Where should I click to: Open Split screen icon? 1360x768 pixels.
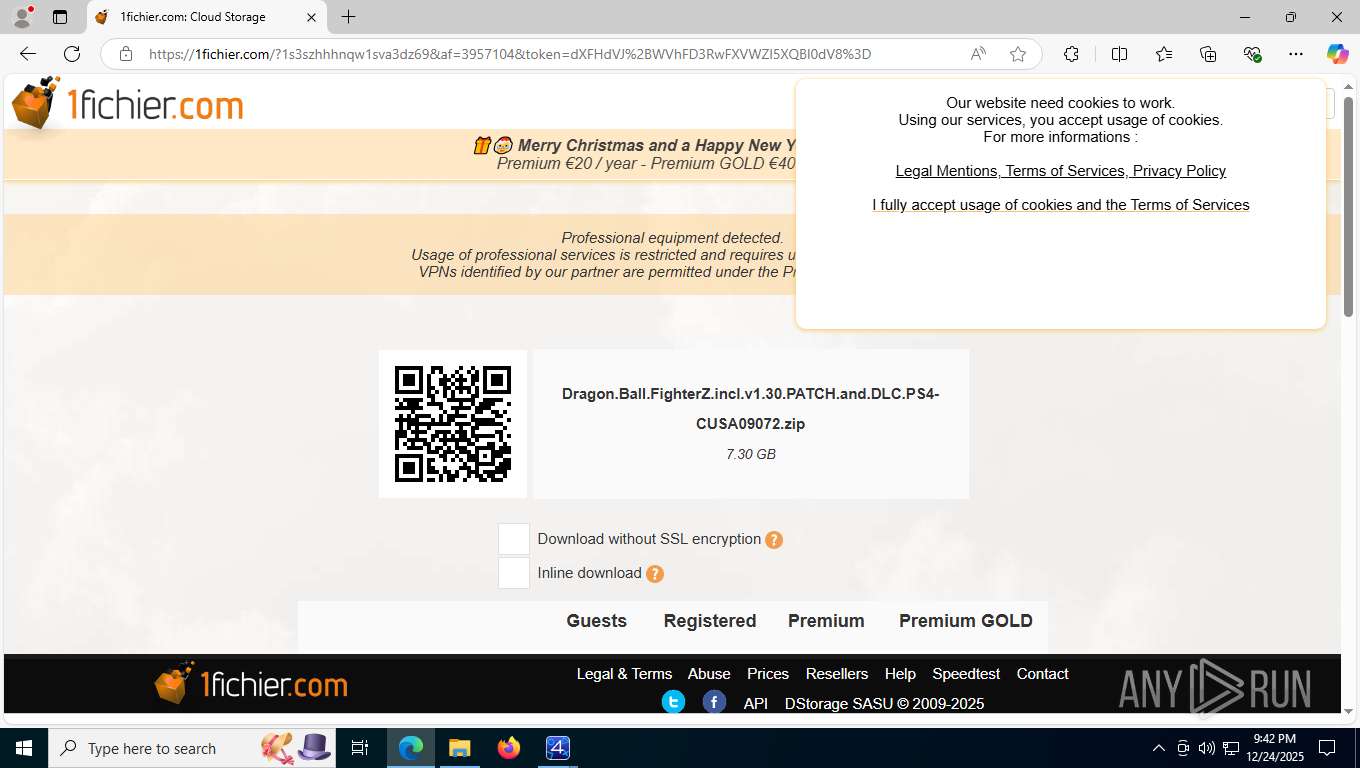pyautogui.click(x=1120, y=54)
